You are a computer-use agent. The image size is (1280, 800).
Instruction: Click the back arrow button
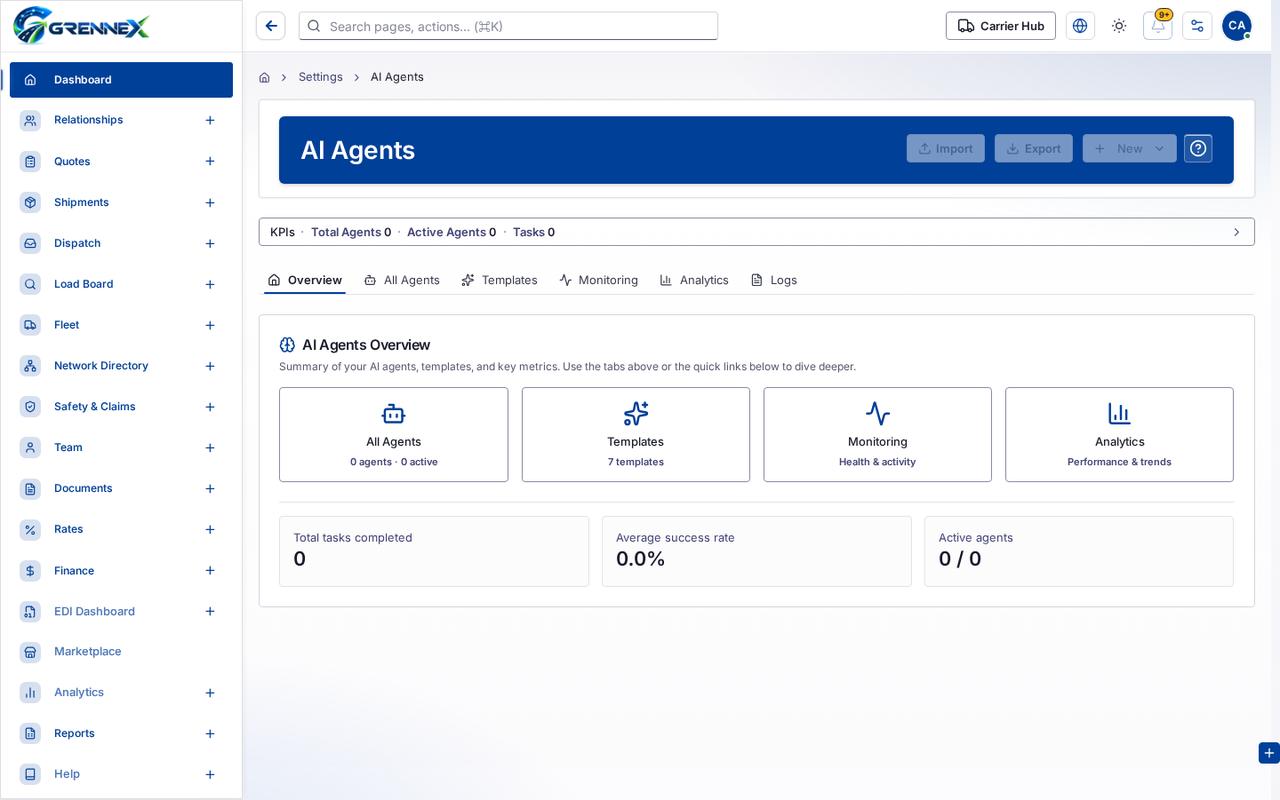[x=271, y=26]
